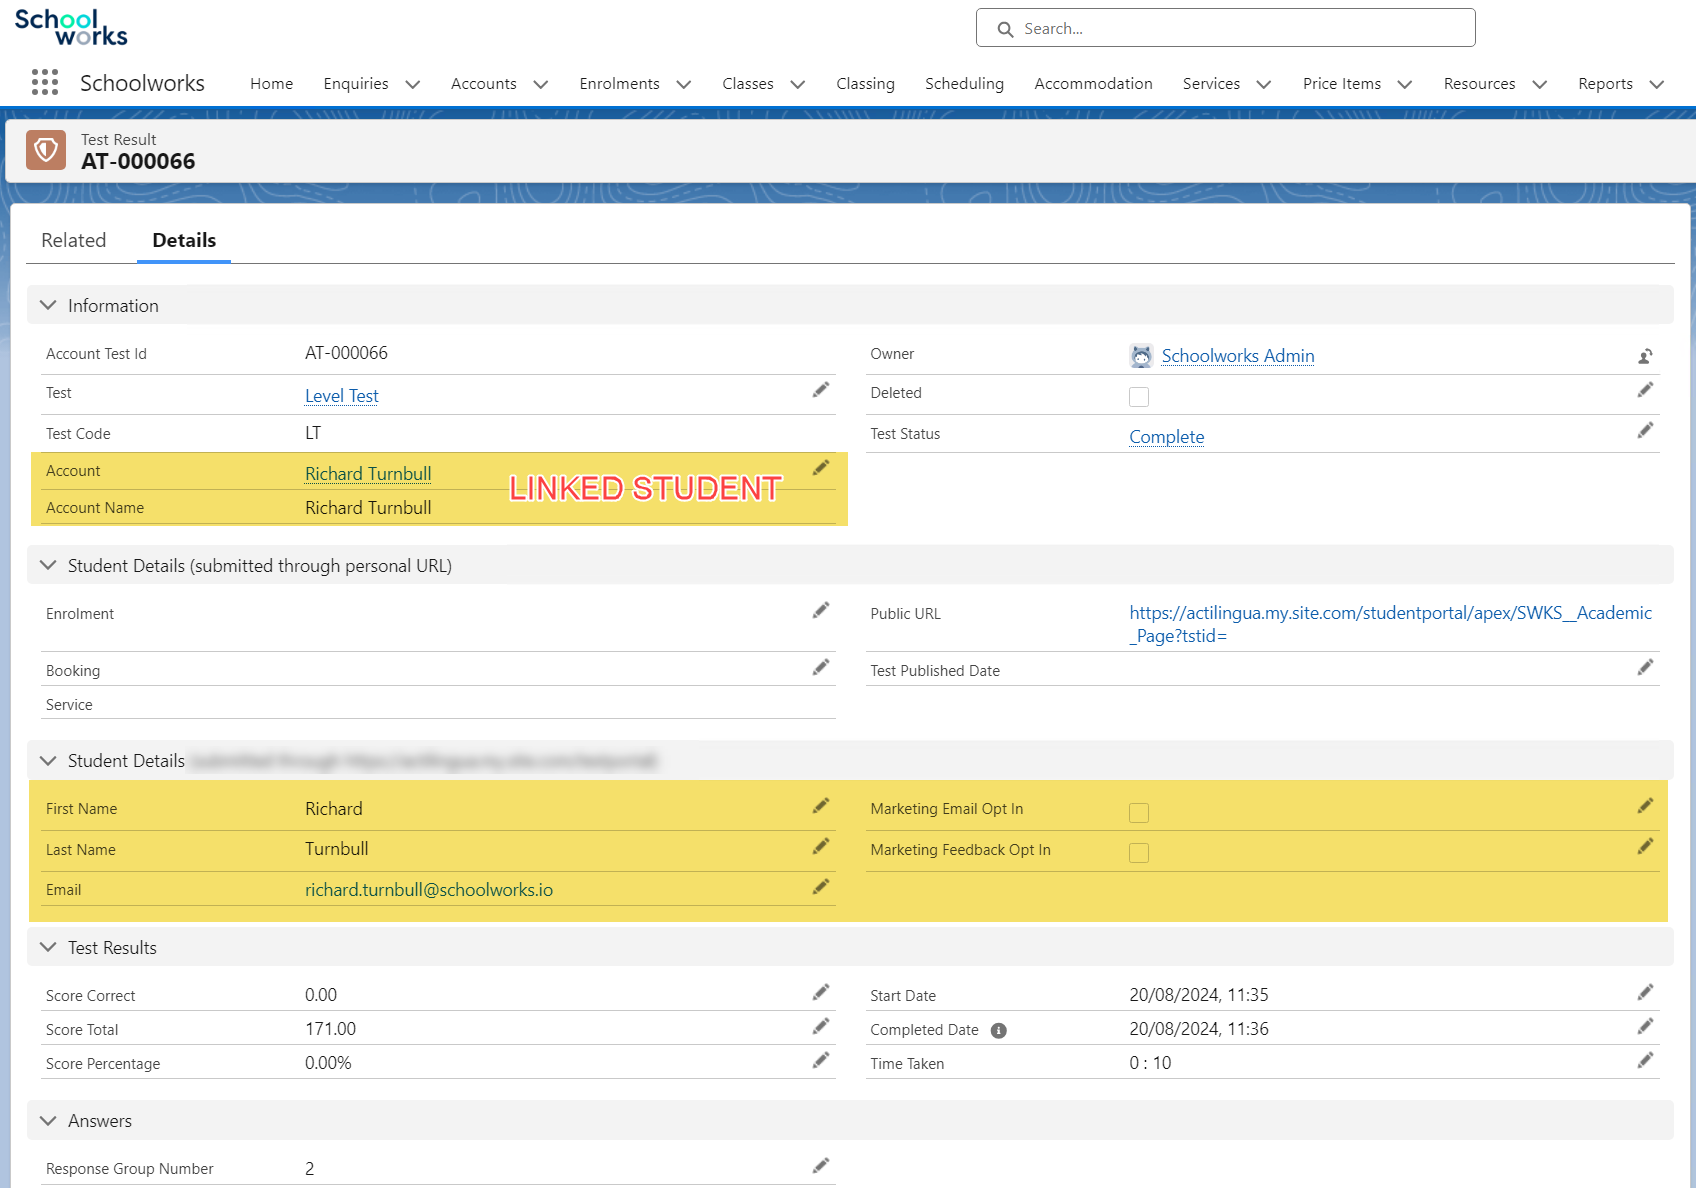This screenshot has width=1696, height=1188.
Task: Edit the Test field pencil icon
Action: click(x=821, y=391)
